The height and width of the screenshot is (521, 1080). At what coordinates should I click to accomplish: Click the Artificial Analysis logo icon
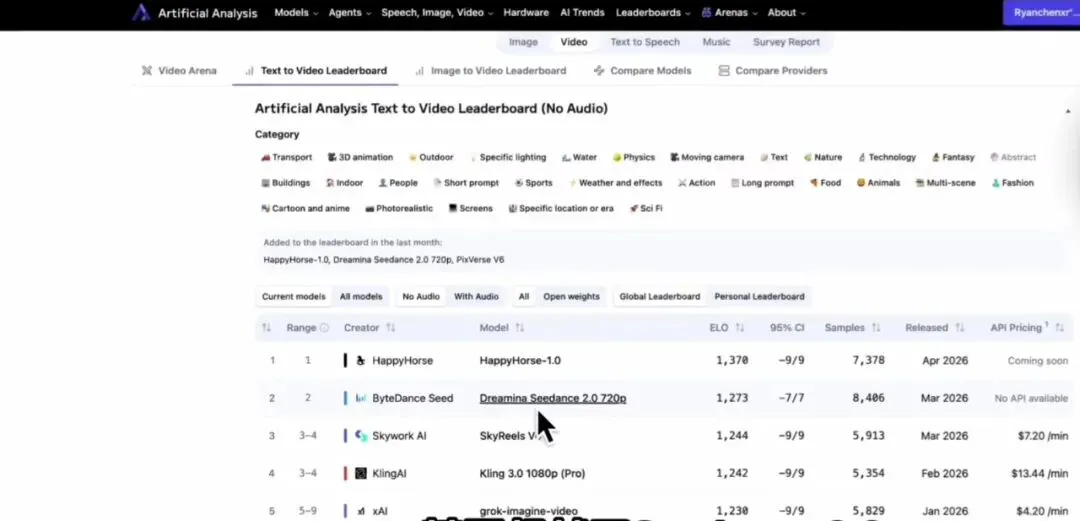point(141,12)
